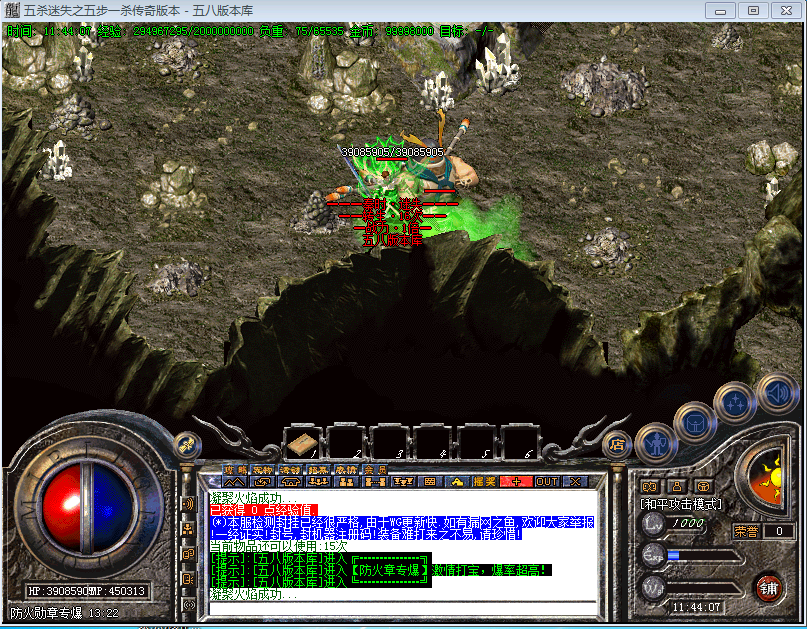Open the 会员 tab
Image resolution: width=807 pixels, height=629 pixels.
click(376, 469)
